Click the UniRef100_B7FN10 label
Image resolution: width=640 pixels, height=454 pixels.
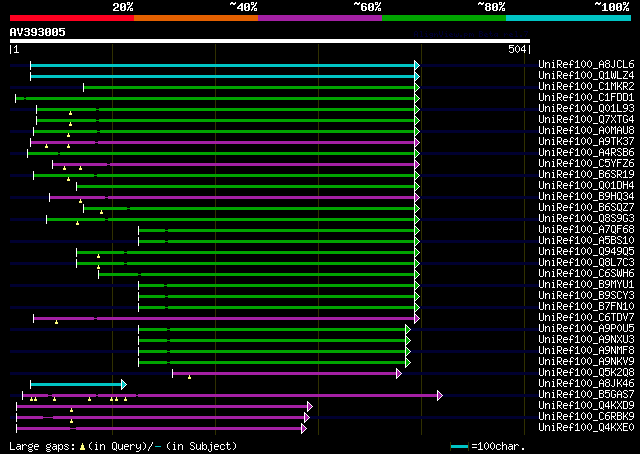click(x=586, y=307)
